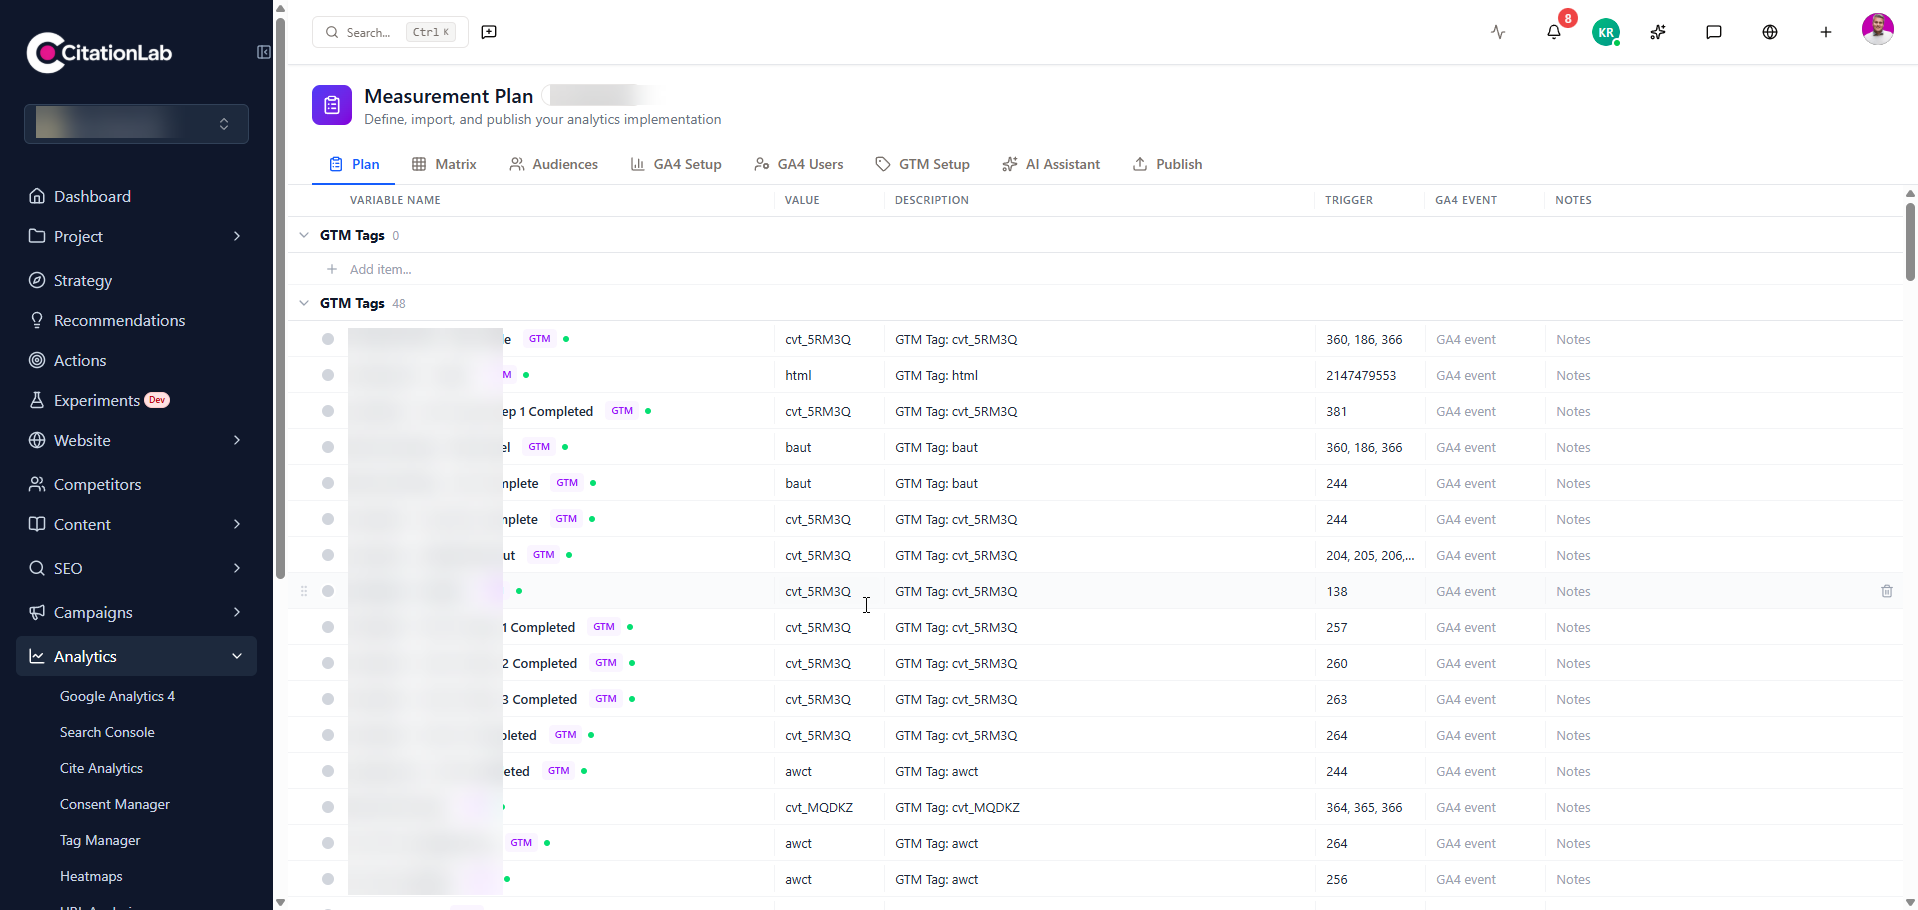Toggle the circle on trigger 381 row
The image size is (1918, 910).
tap(328, 411)
